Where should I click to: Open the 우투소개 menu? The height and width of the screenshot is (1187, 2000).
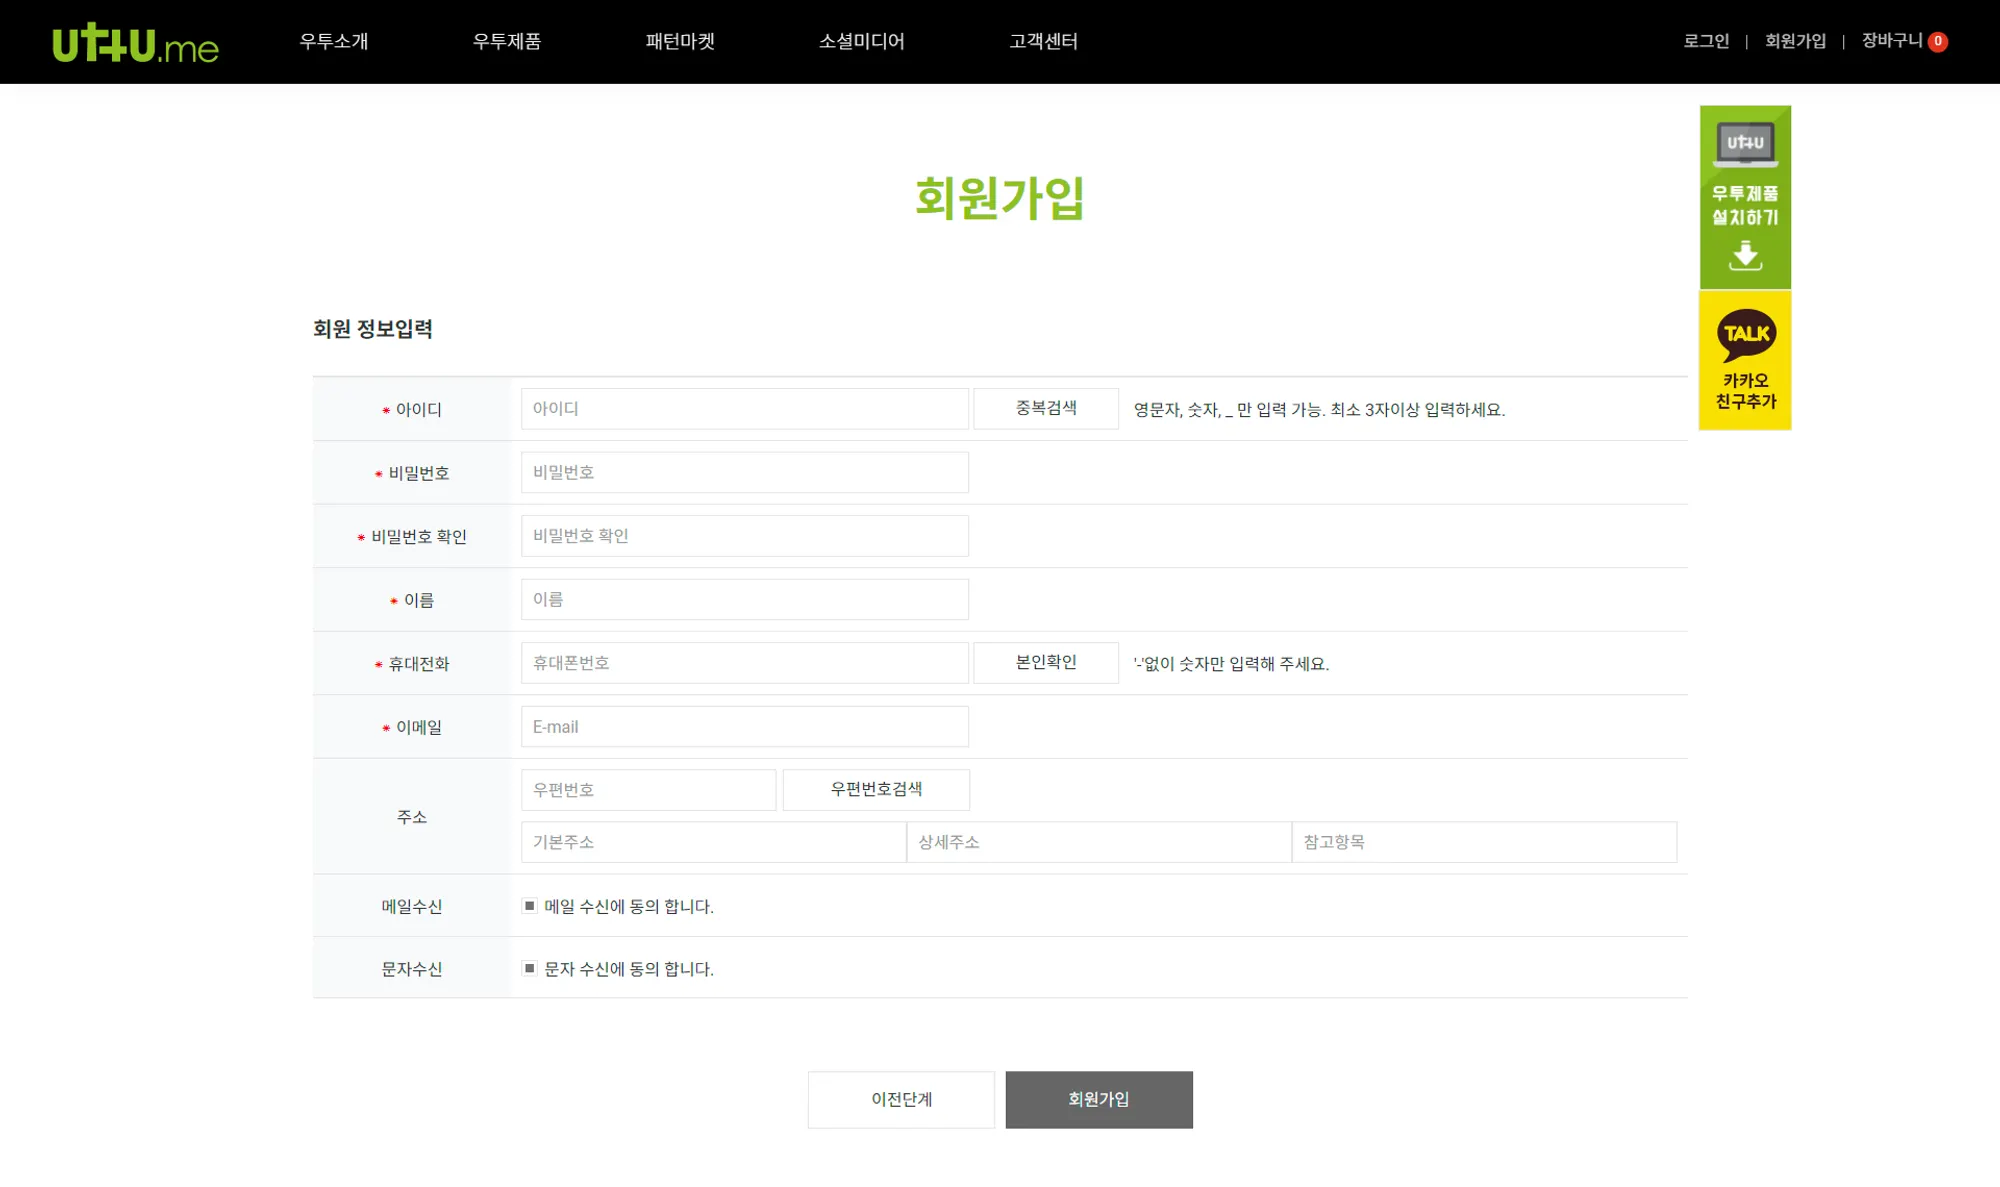[x=334, y=41]
